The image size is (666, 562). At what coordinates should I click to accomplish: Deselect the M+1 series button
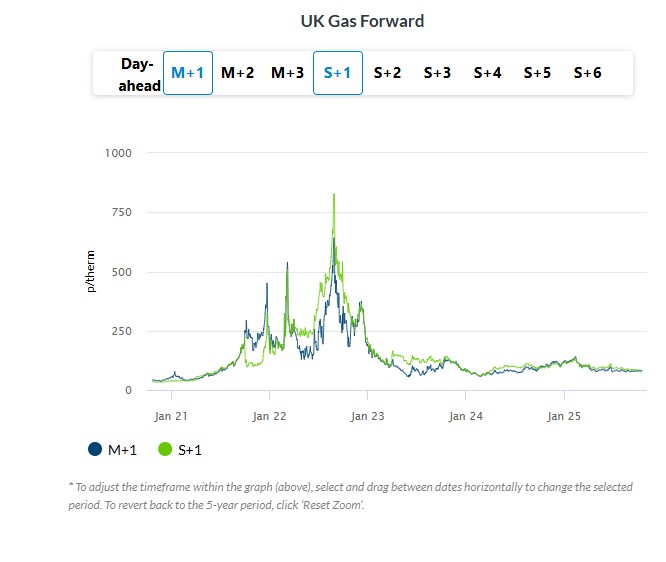[188, 73]
